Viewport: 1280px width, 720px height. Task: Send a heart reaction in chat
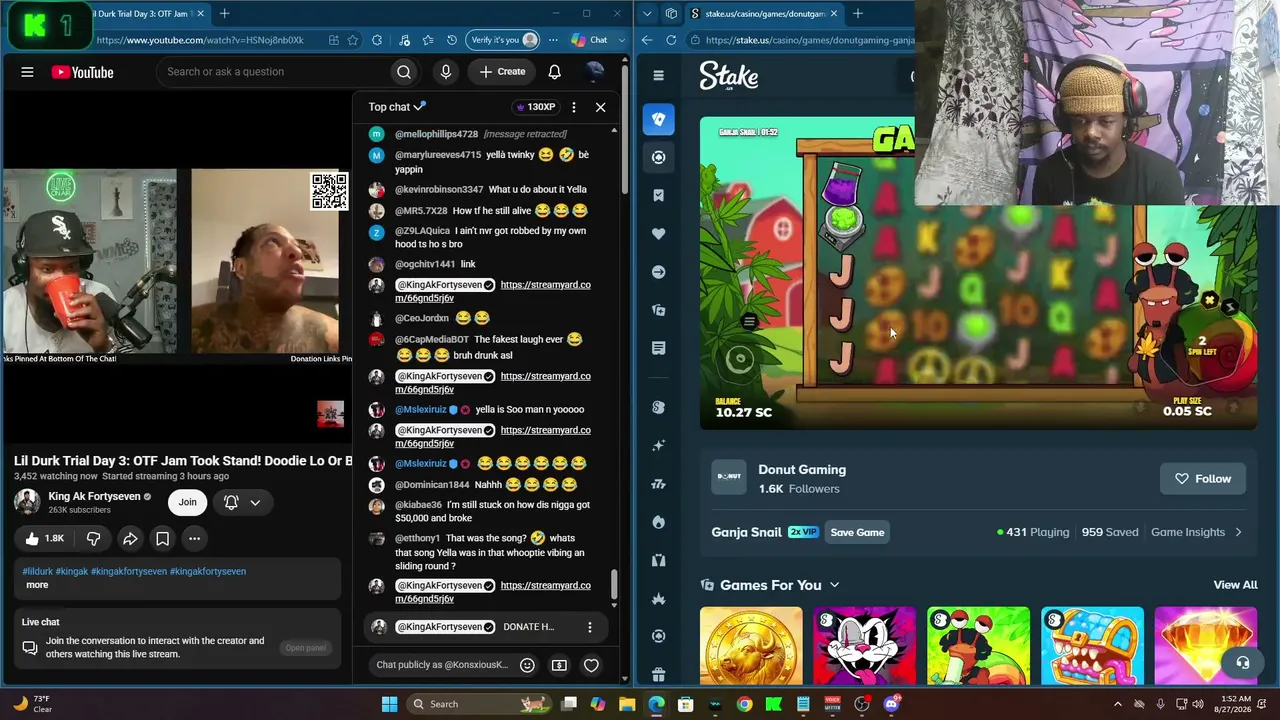(591, 665)
